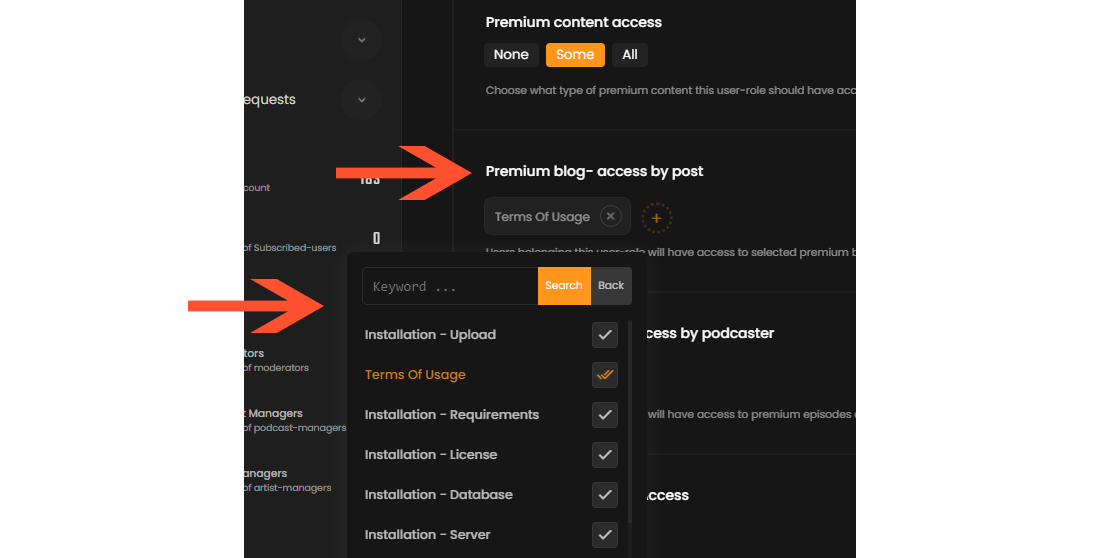The width and height of the screenshot is (1100, 558).
Task: Select Installation - Upload list entry
Action: (x=430, y=335)
